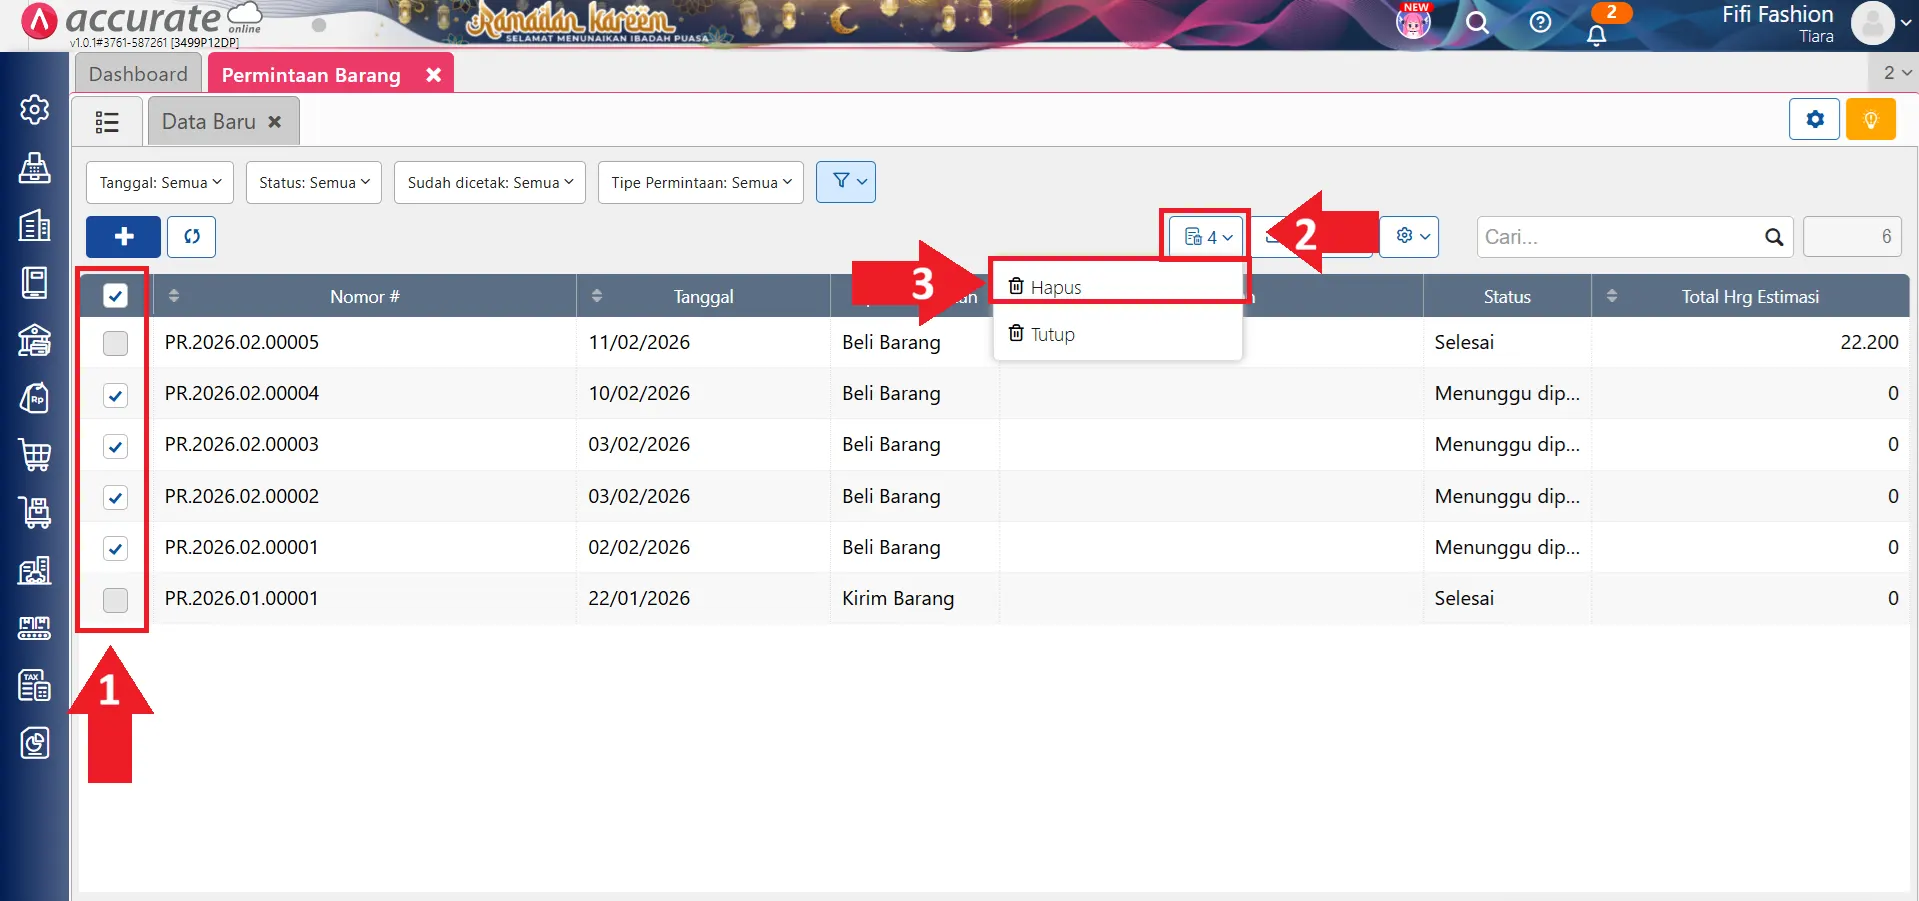Click the help question mark icon

[x=1540, y=22]
